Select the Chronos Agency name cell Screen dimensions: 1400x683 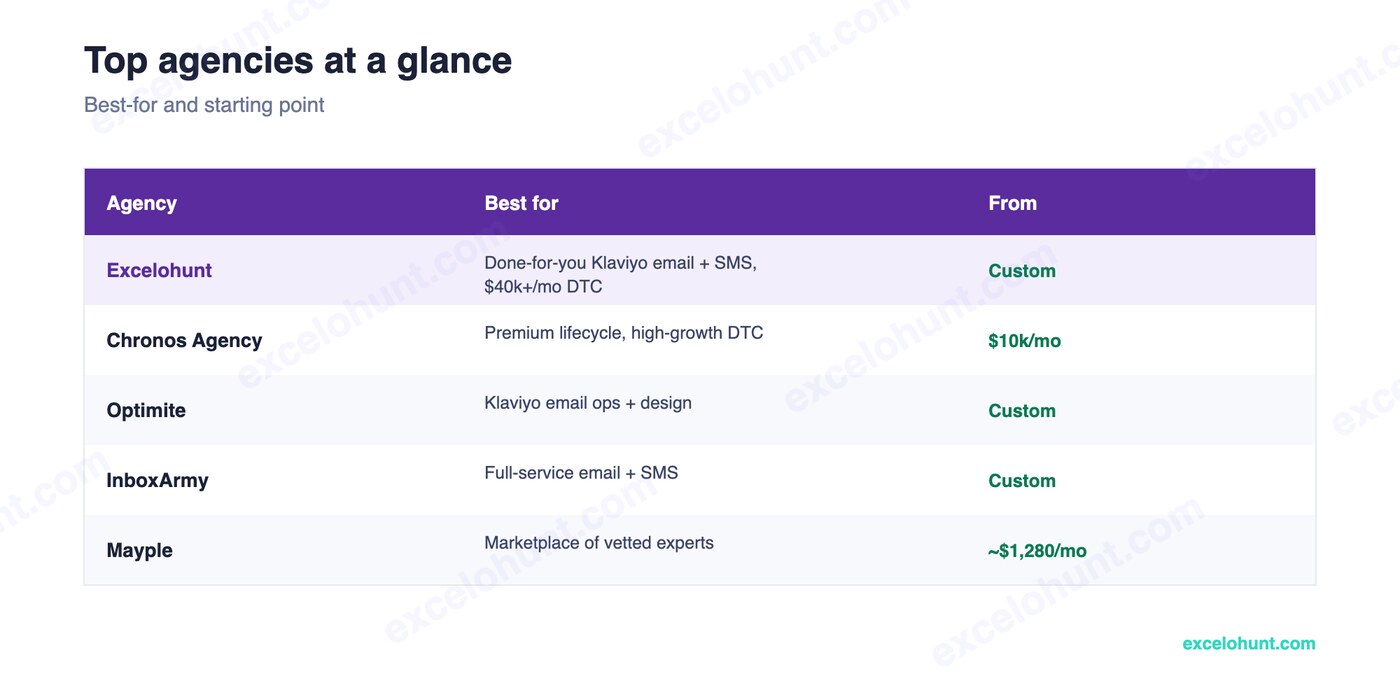point(184,340)
